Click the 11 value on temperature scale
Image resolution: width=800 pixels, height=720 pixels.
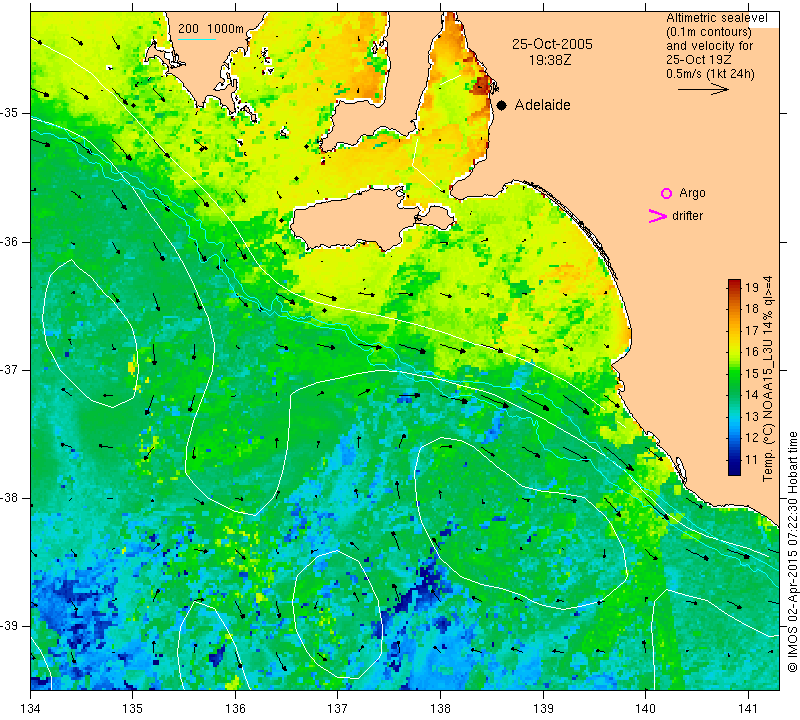coord(752,460)
